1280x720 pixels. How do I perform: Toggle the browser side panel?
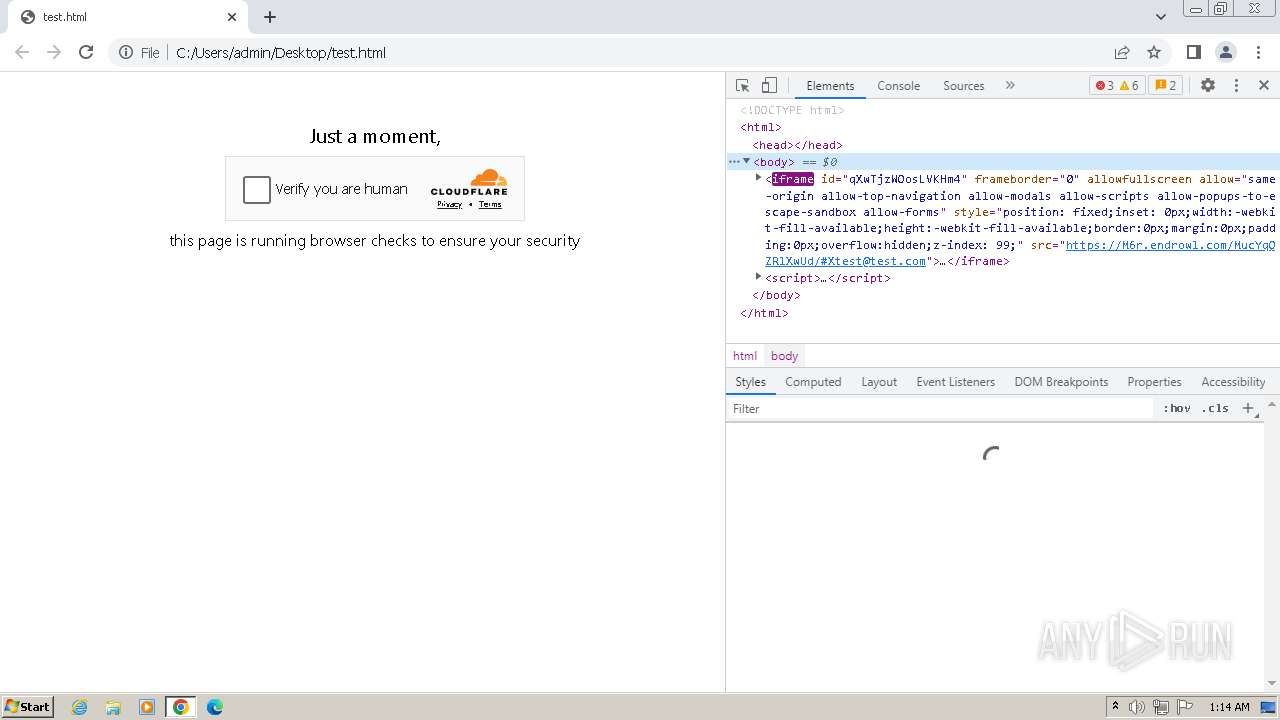(1194, 52)
